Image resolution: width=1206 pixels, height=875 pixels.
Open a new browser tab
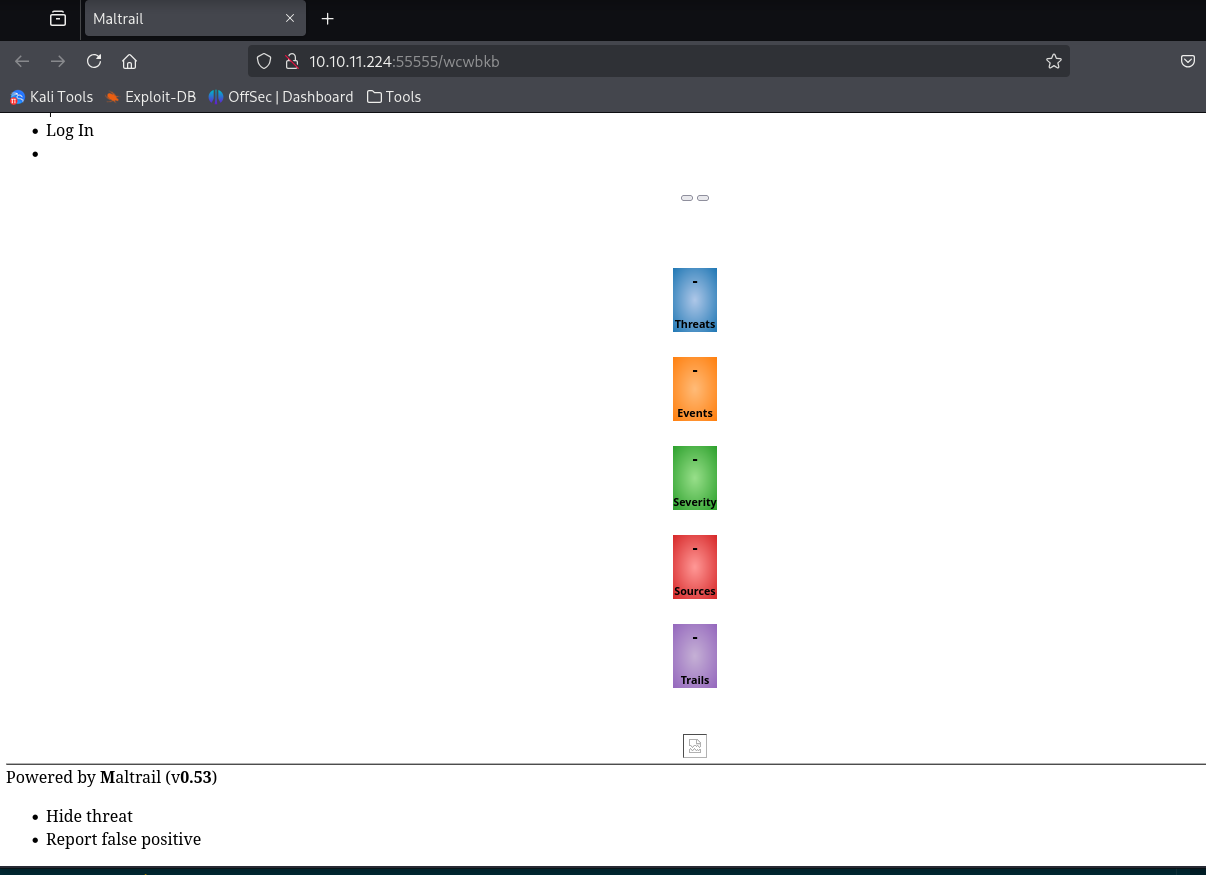327,18
